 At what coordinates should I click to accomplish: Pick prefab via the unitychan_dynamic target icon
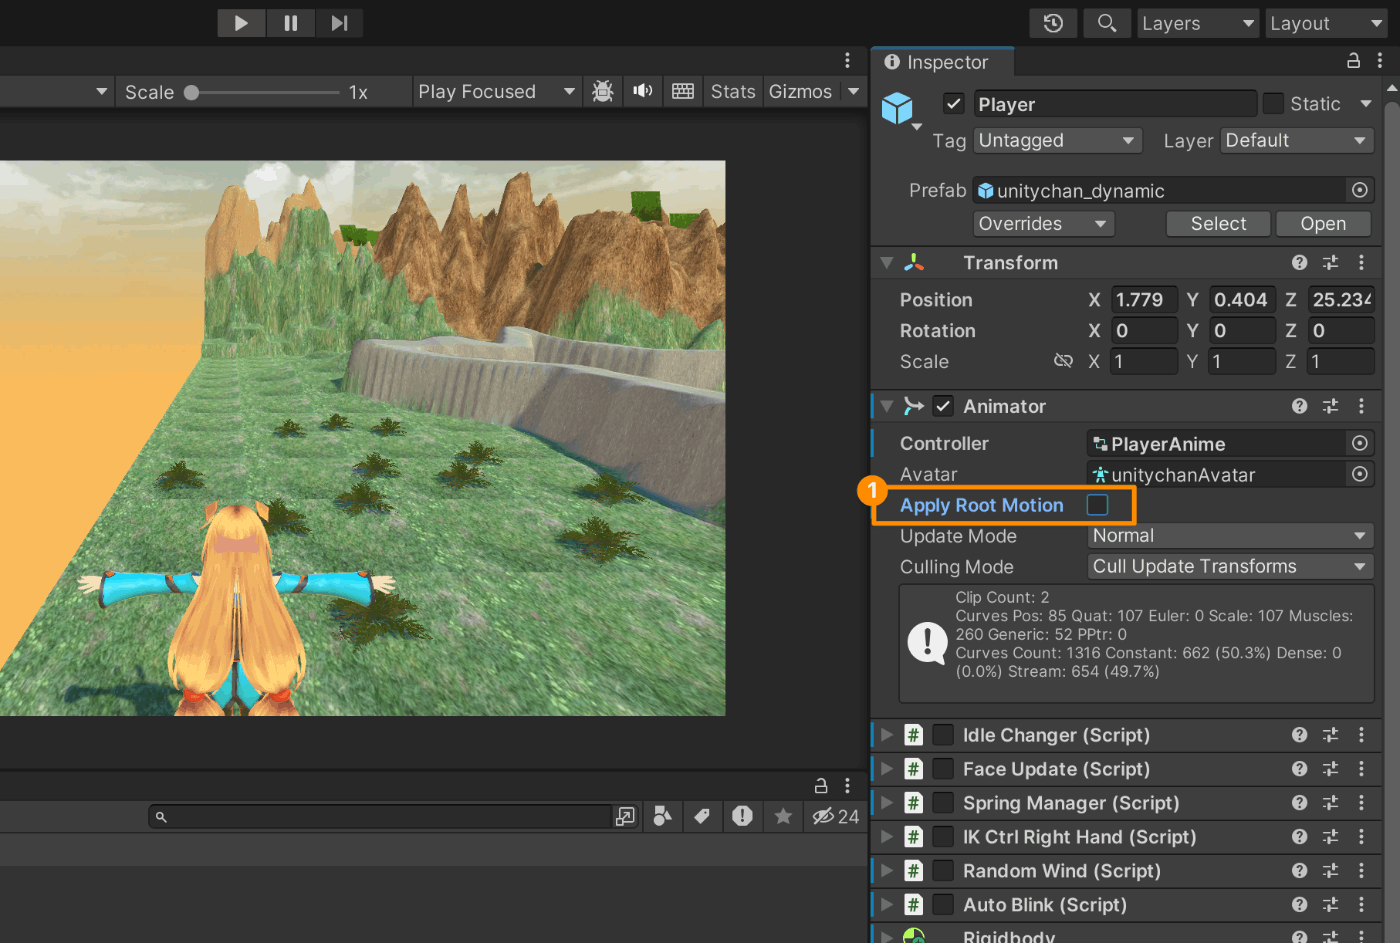[1359, 190]
